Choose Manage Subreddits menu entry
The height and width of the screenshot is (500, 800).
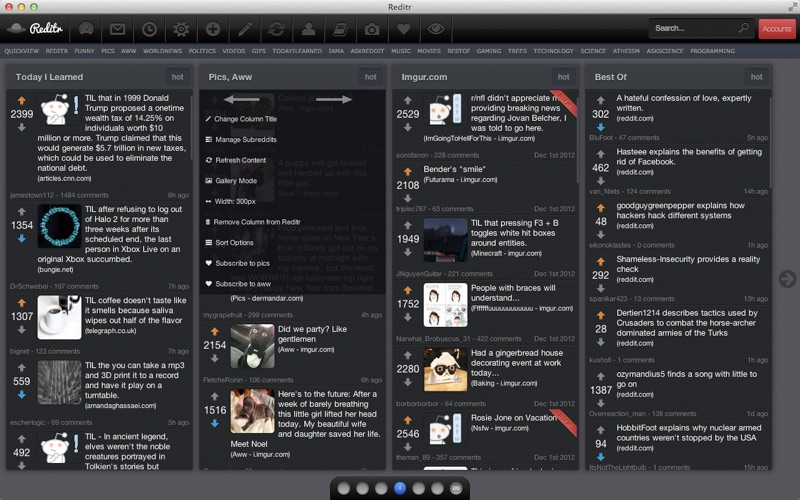point(241,139)
